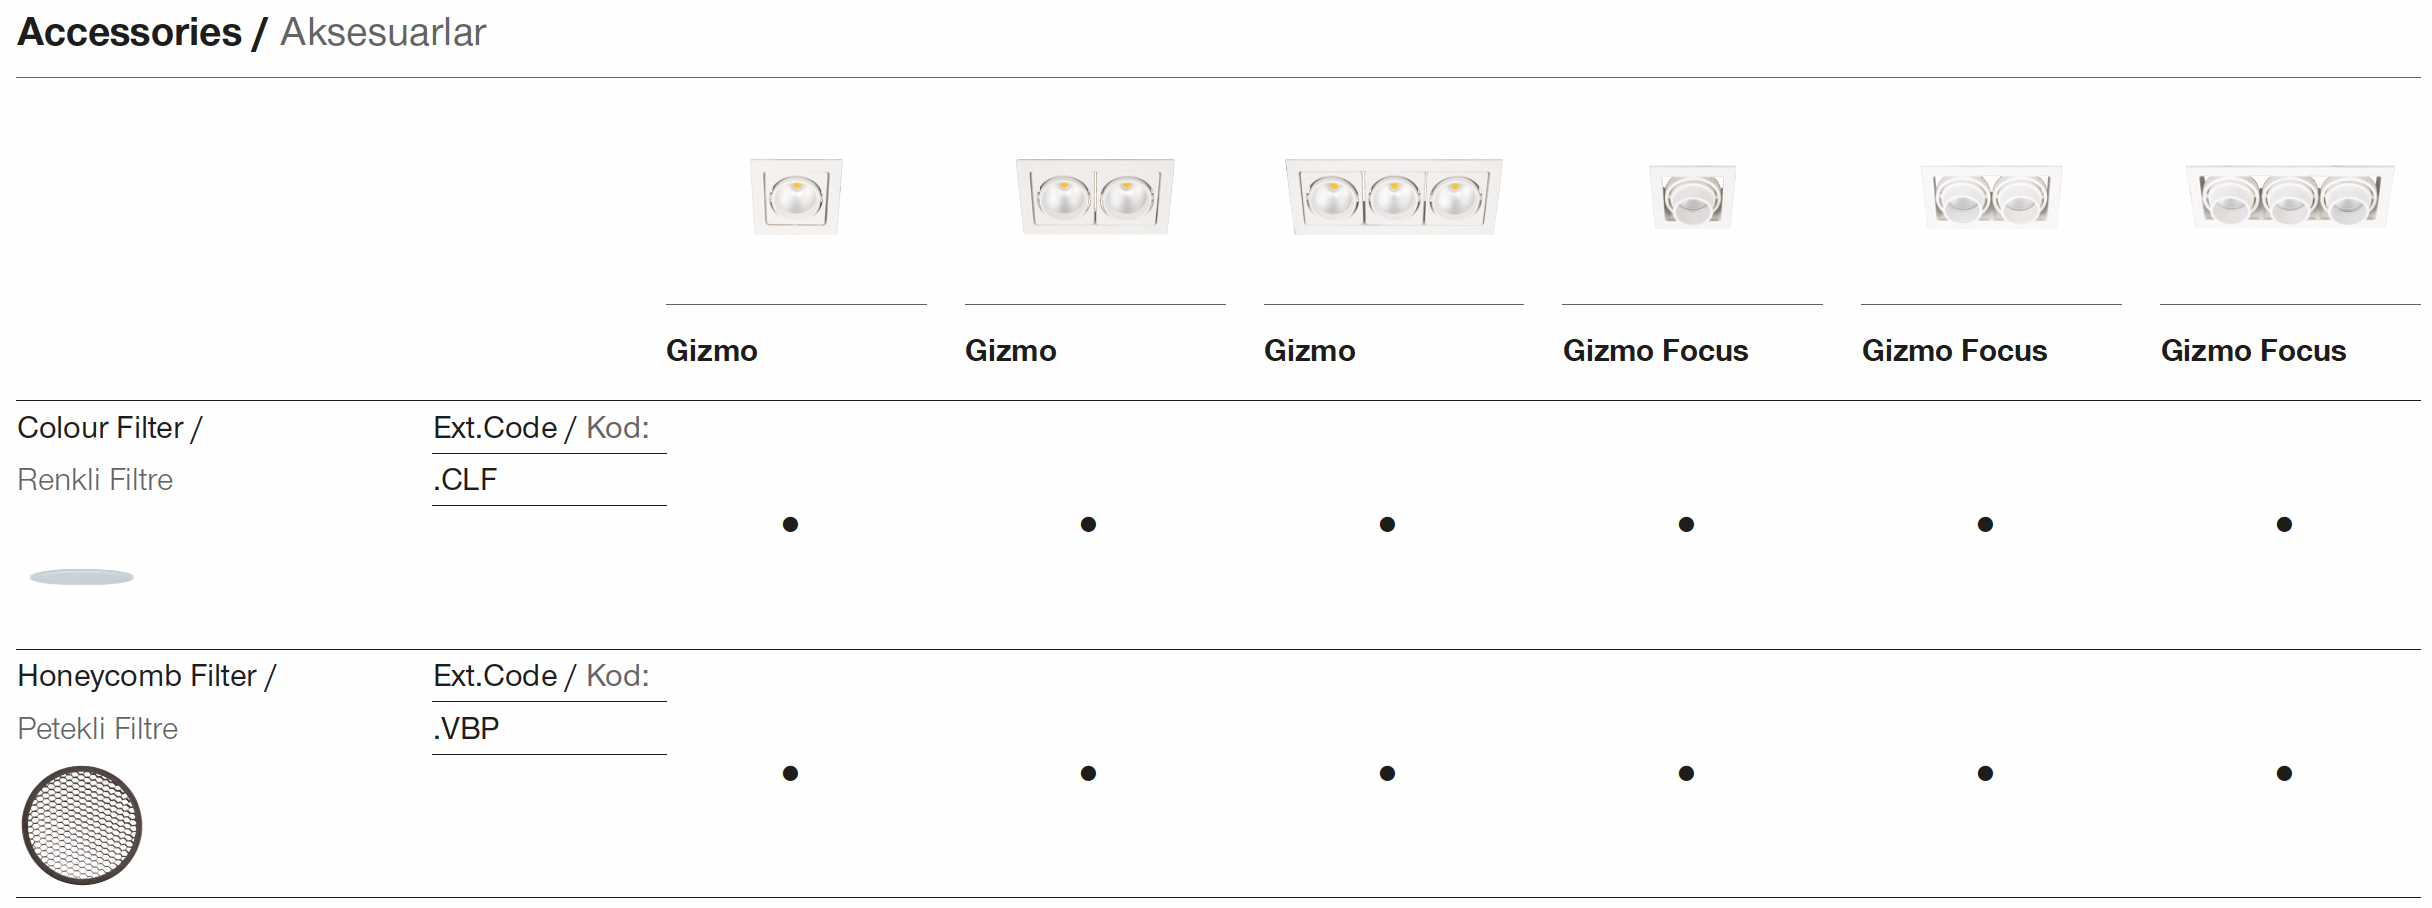Click Colour Filter dot under single-lamp Gizmo
This screenshot has width=2432, height=908.
pyautogui.click(x=790, y=524)
